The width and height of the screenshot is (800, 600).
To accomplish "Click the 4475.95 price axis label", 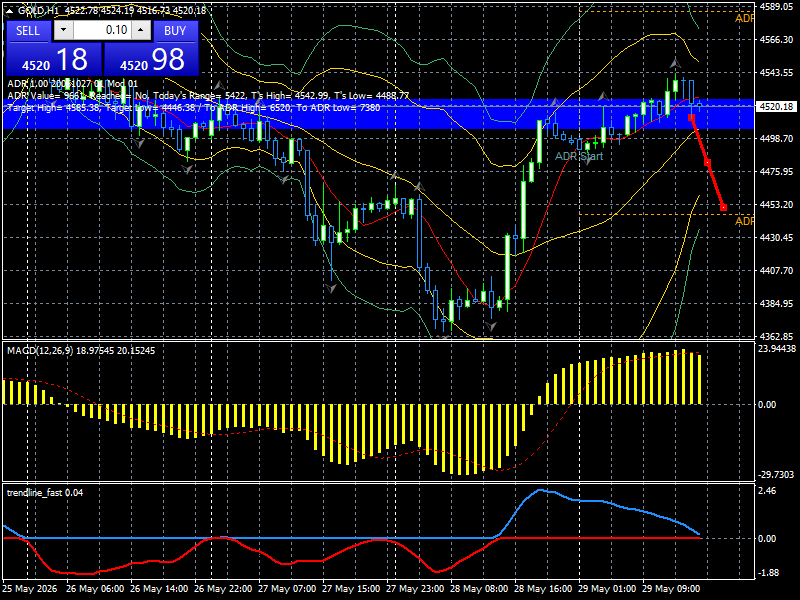I will tap(777, 171).
